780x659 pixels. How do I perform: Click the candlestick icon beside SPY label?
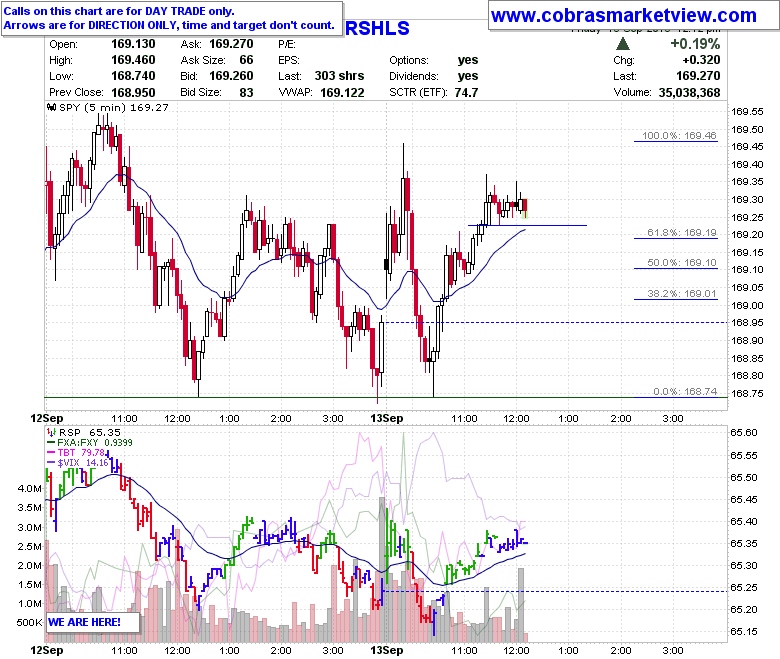click(x=51, y=107)
